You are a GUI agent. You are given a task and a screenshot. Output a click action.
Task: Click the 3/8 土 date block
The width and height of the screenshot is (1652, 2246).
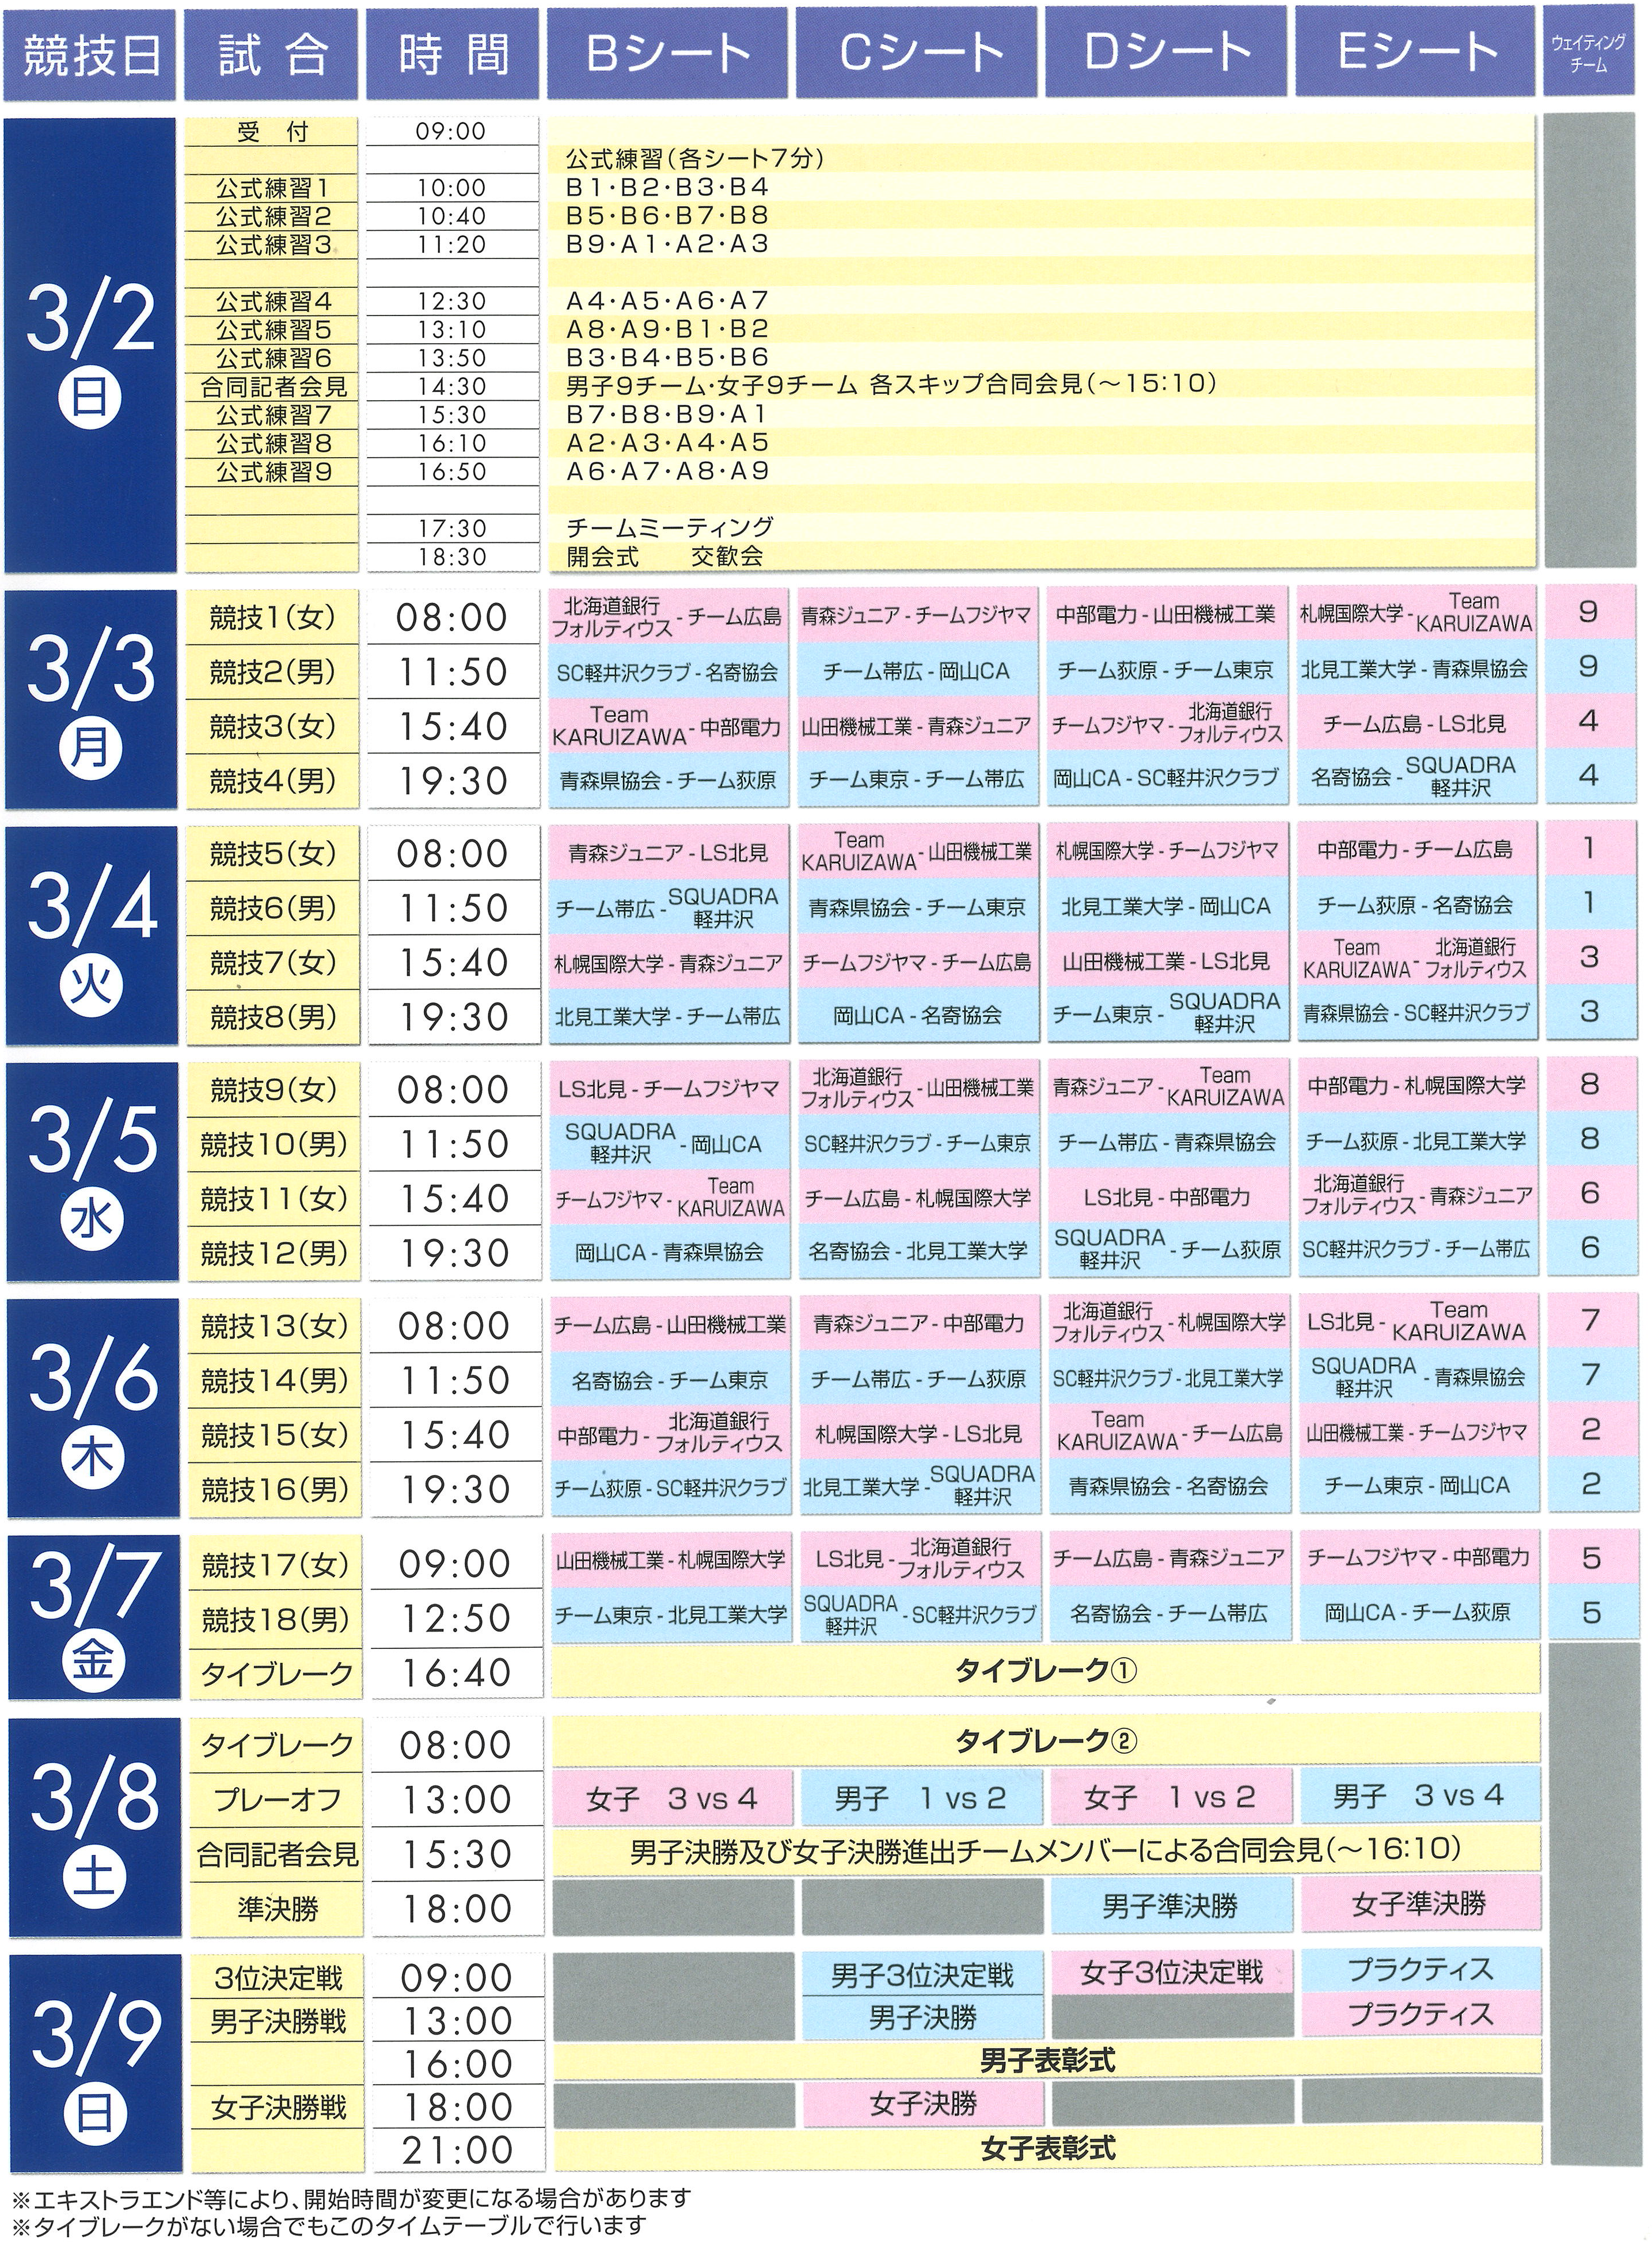pos(95,1827)
